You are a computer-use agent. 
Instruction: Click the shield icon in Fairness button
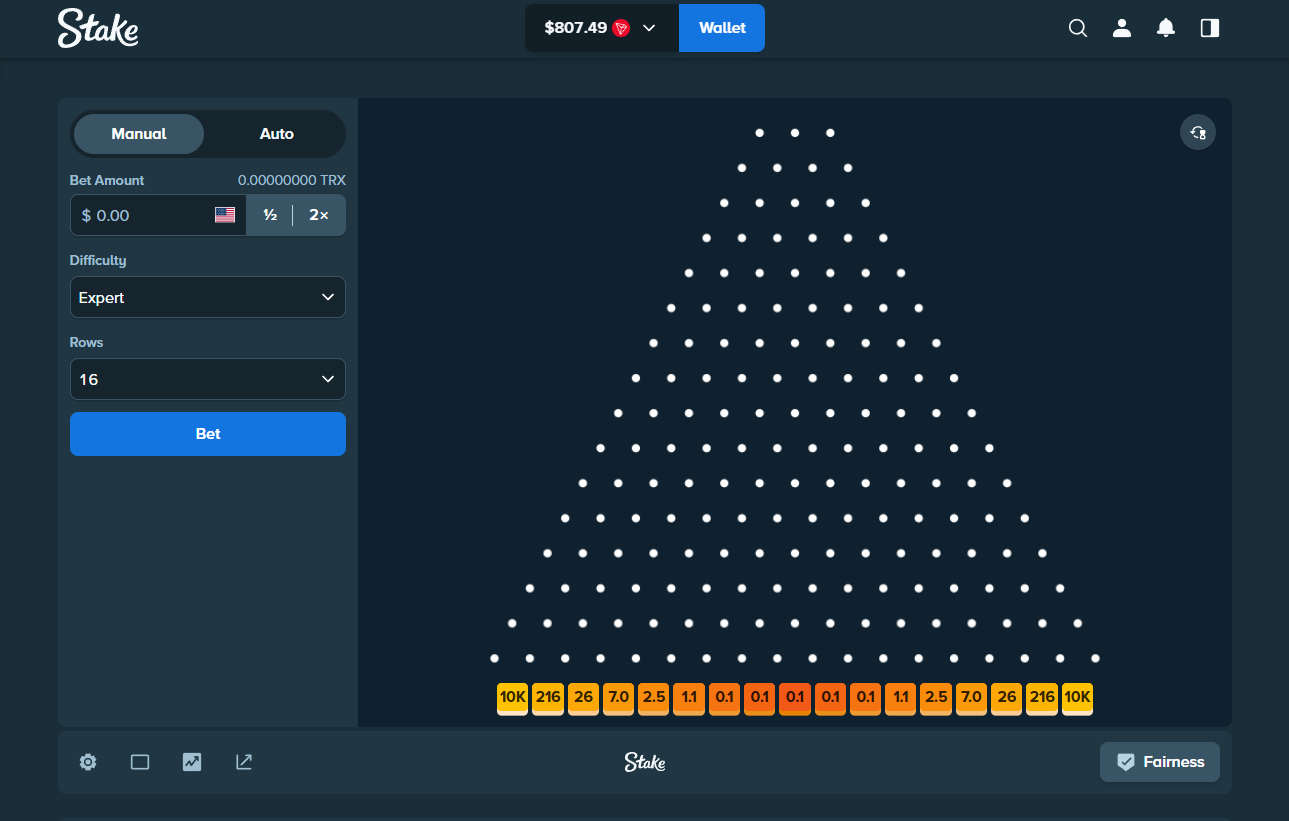coord(1126,762)
